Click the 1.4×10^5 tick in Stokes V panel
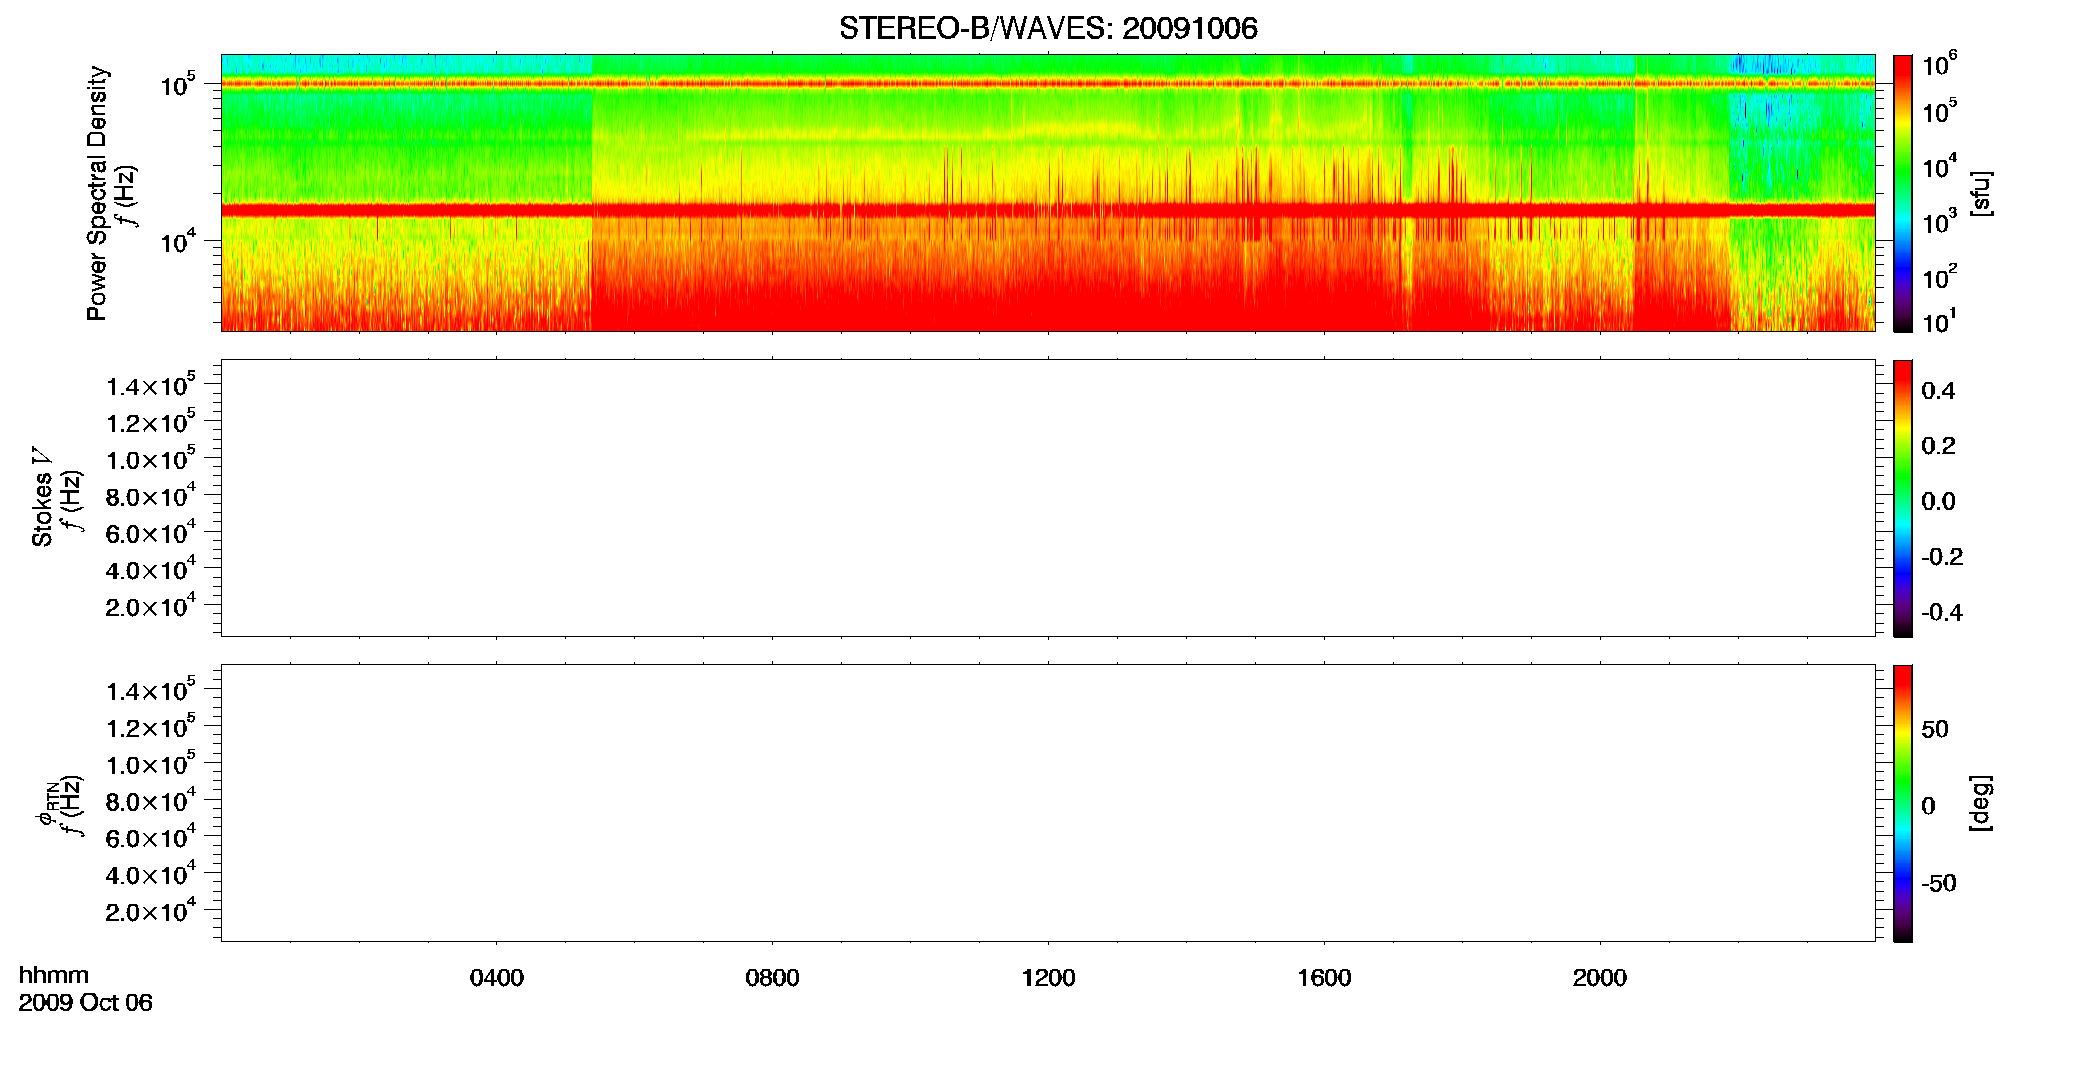Viewport: 2096px width, 1080px height. [x=151, y=385]
